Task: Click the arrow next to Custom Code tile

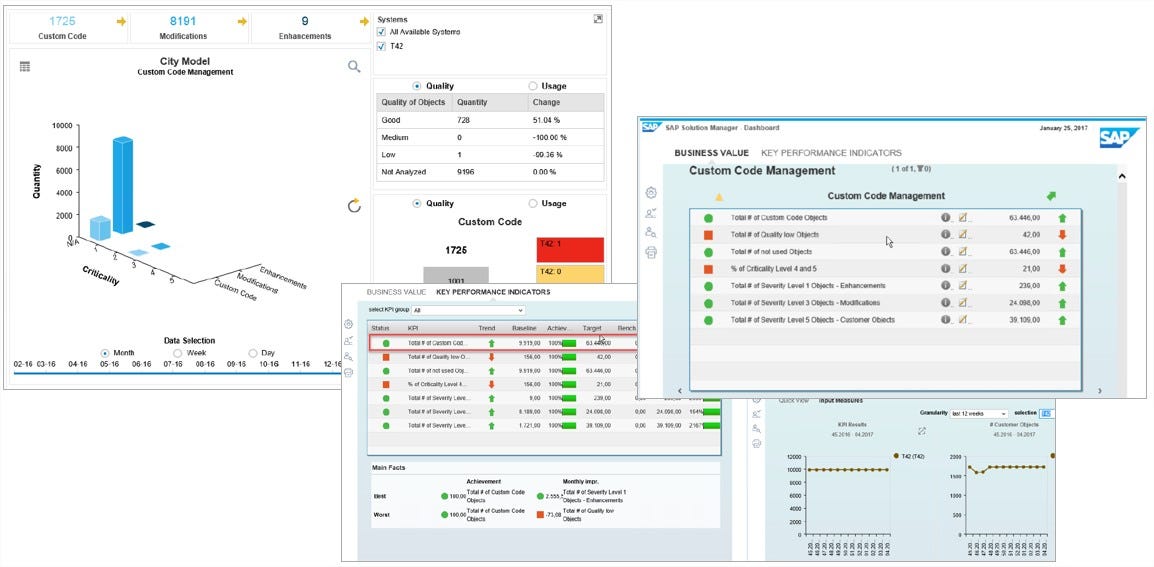Action: pyautogui.click(x=121, y=21)
